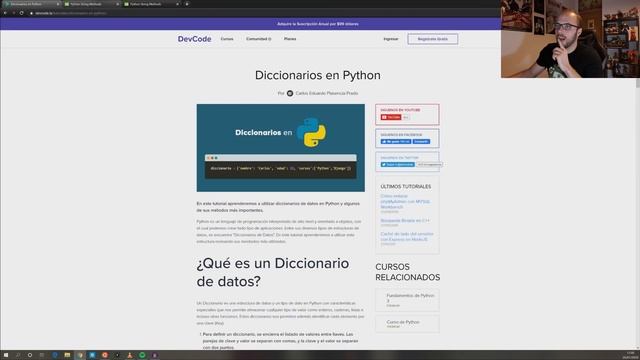
Task: Open Task View in the taskbar
Action: click(x=42, y=355)
